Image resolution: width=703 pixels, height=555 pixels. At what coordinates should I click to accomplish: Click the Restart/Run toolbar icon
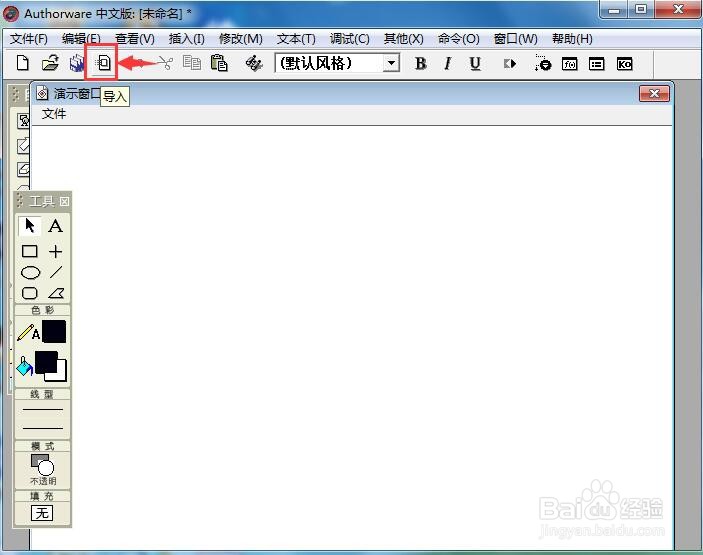510,64
